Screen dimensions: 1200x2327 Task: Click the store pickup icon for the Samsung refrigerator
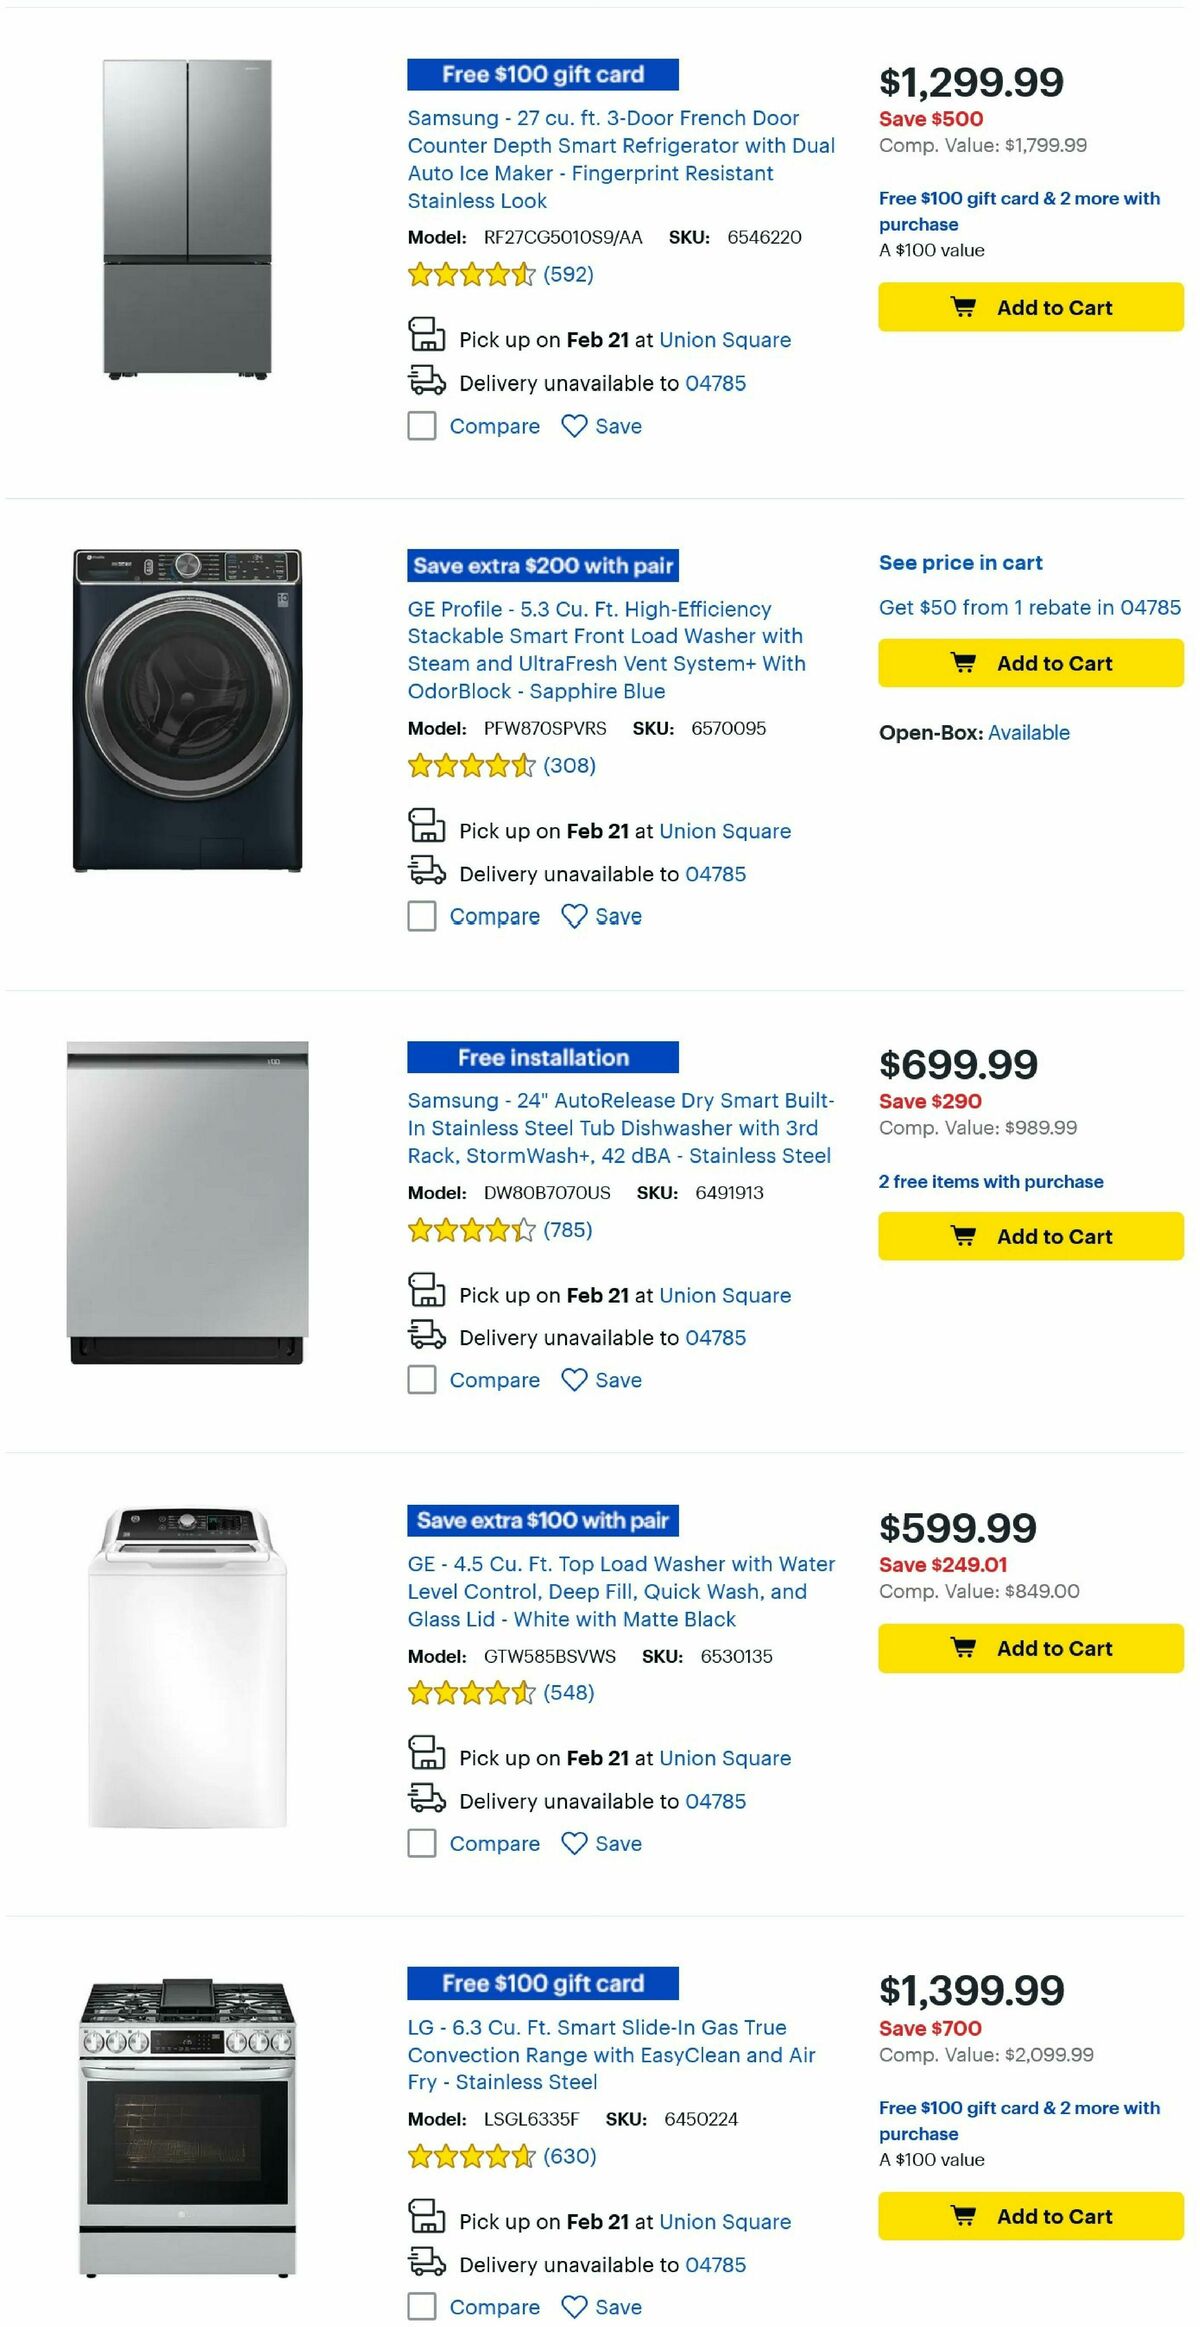coord(427,337)
